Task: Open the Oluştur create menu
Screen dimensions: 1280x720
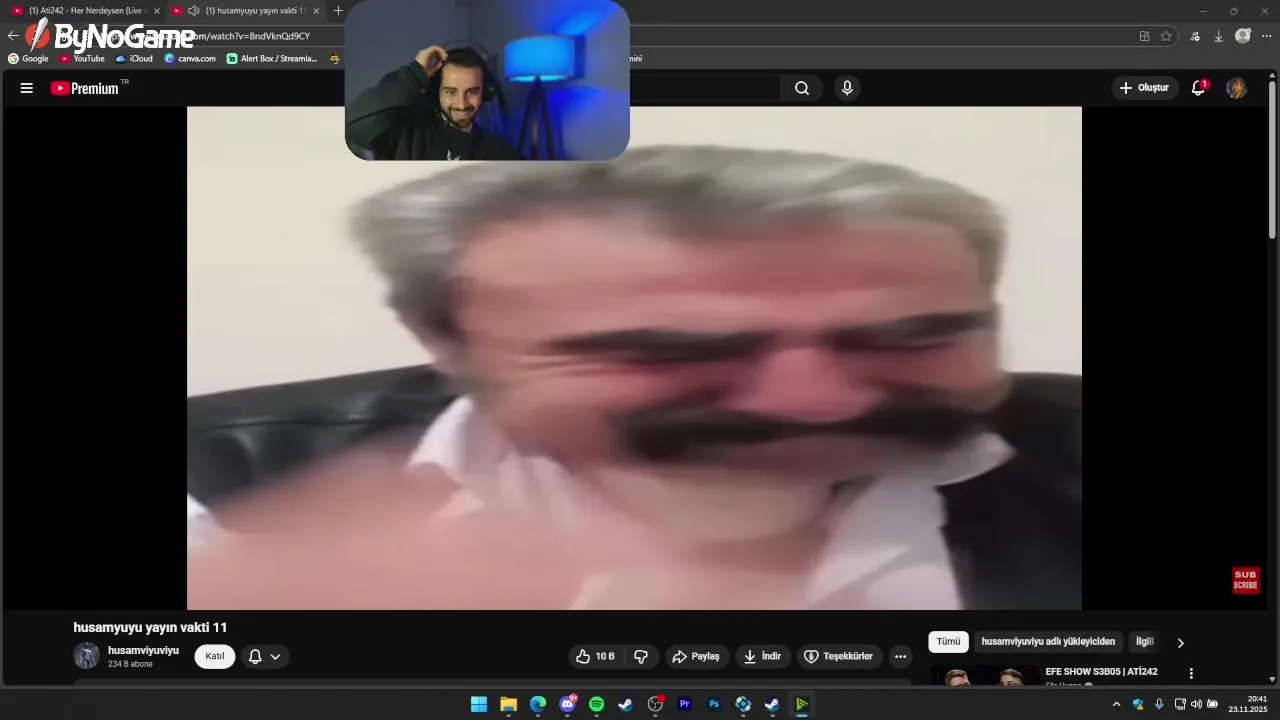Action: (1144, 88)
